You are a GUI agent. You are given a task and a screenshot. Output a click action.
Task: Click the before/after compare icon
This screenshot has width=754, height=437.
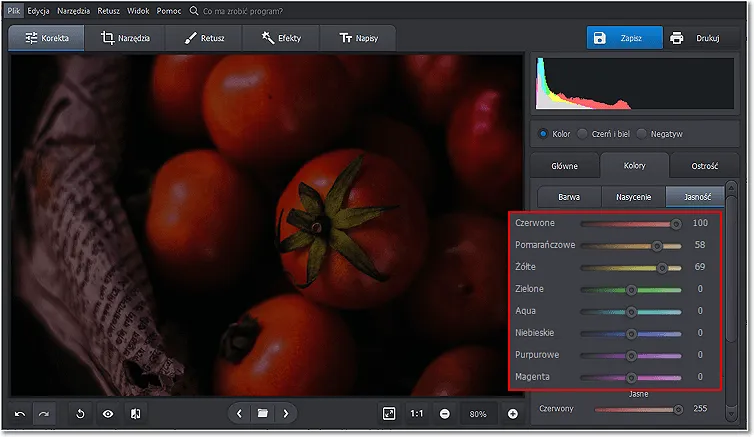pos(135,413)
